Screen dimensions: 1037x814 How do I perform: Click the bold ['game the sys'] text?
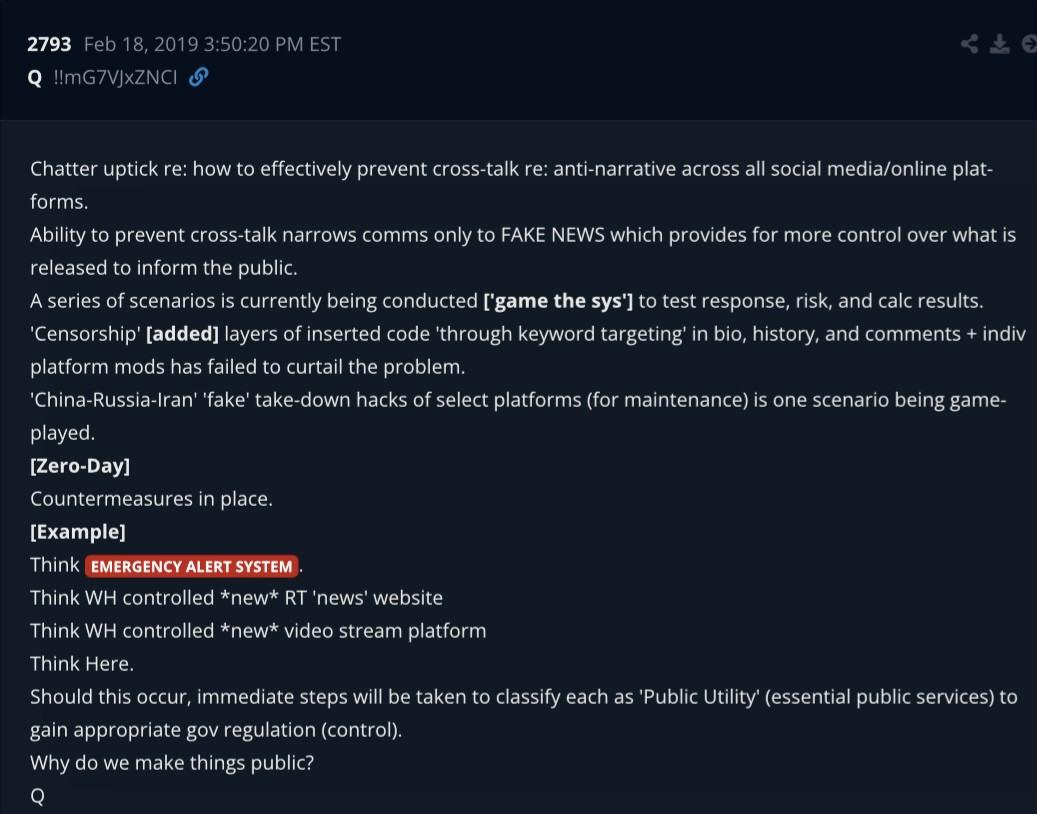(558, 301)
